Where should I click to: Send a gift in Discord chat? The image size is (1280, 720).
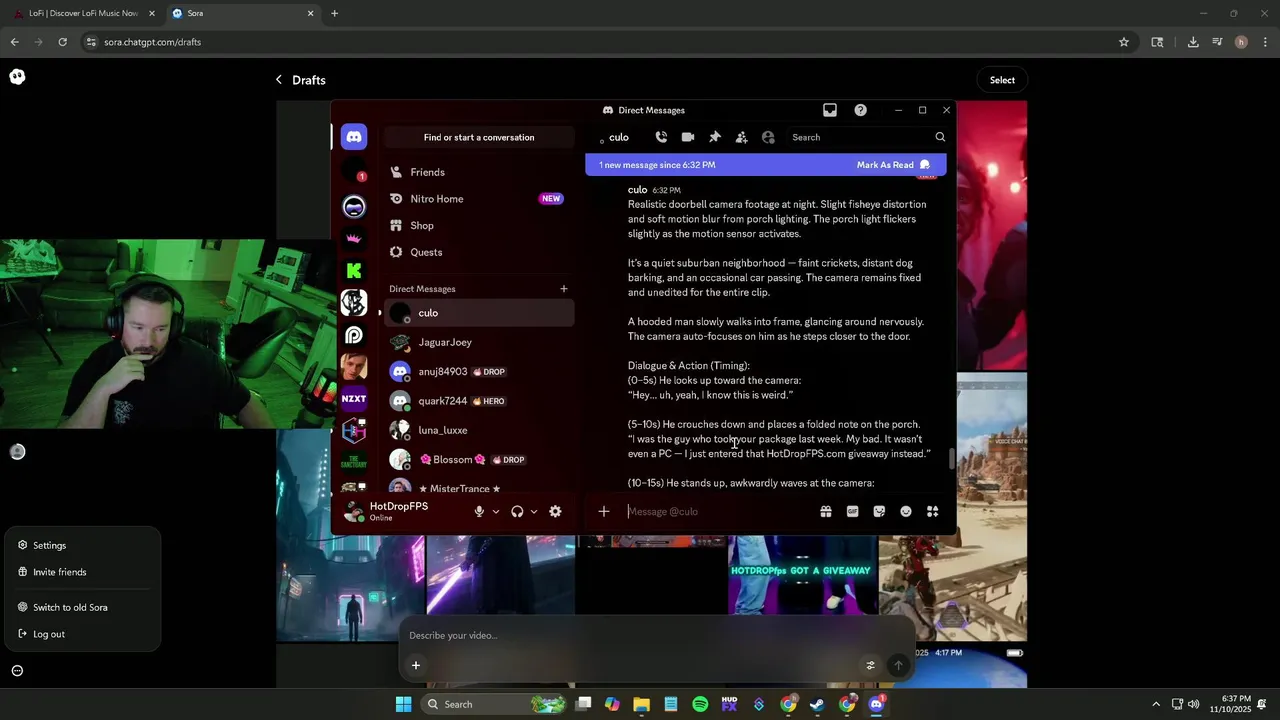826,511
